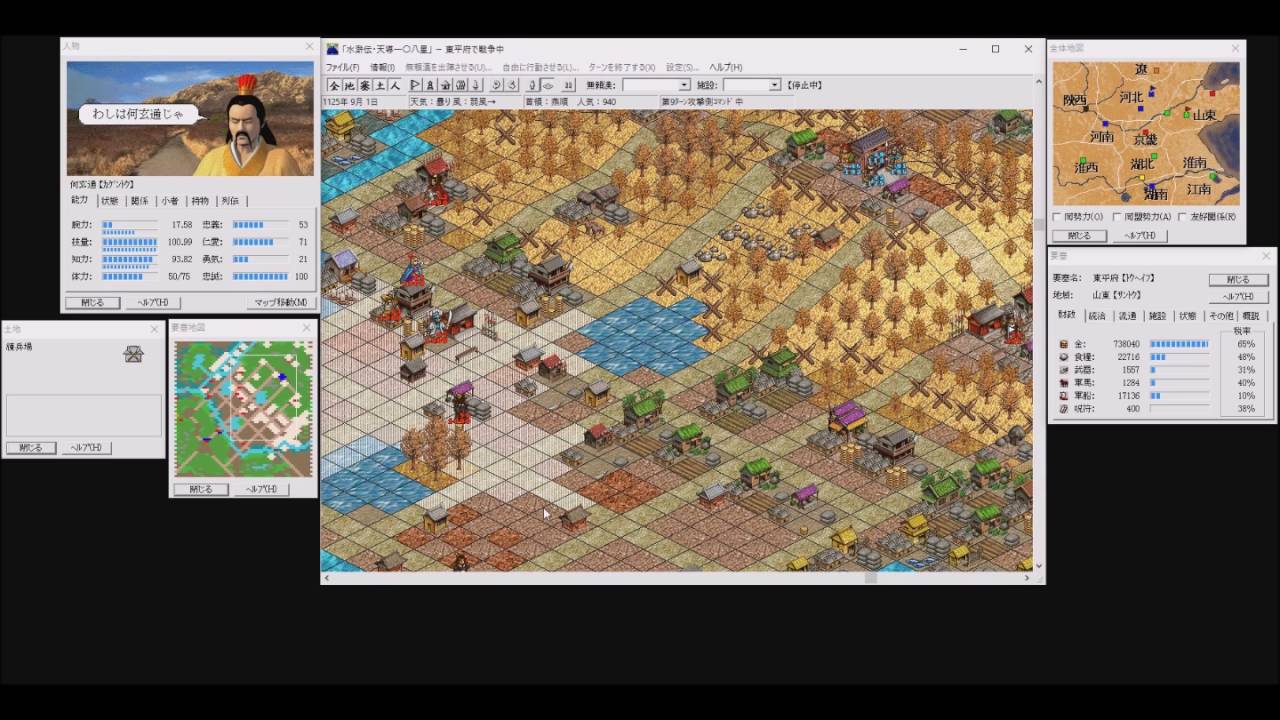The image size is (1280, 720).
Task: Open the 無頼漢 dropdown list
Action: pos(684,85)
